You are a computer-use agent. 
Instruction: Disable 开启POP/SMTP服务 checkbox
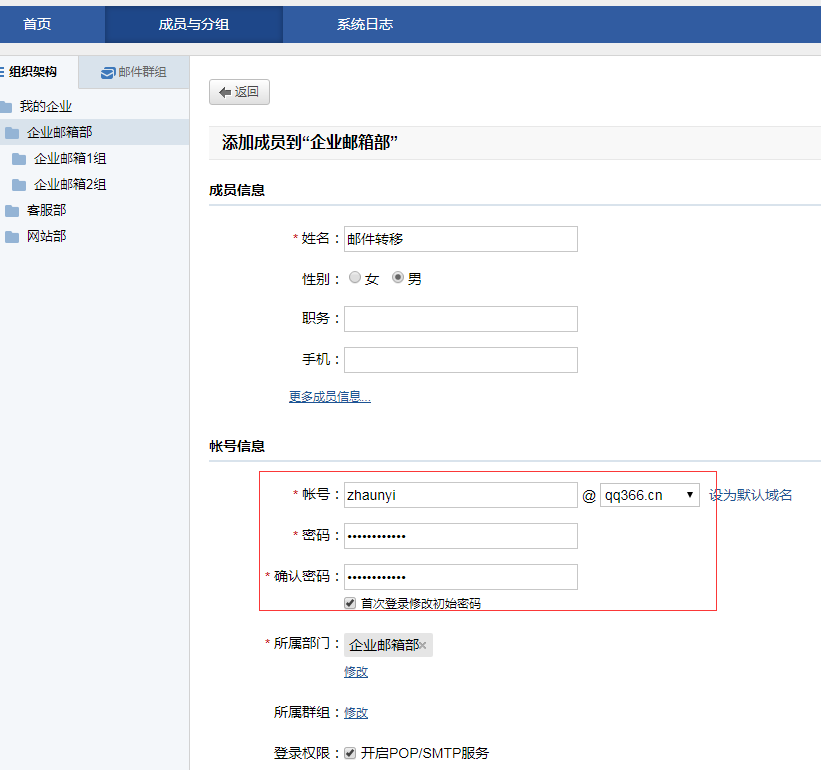347,753
